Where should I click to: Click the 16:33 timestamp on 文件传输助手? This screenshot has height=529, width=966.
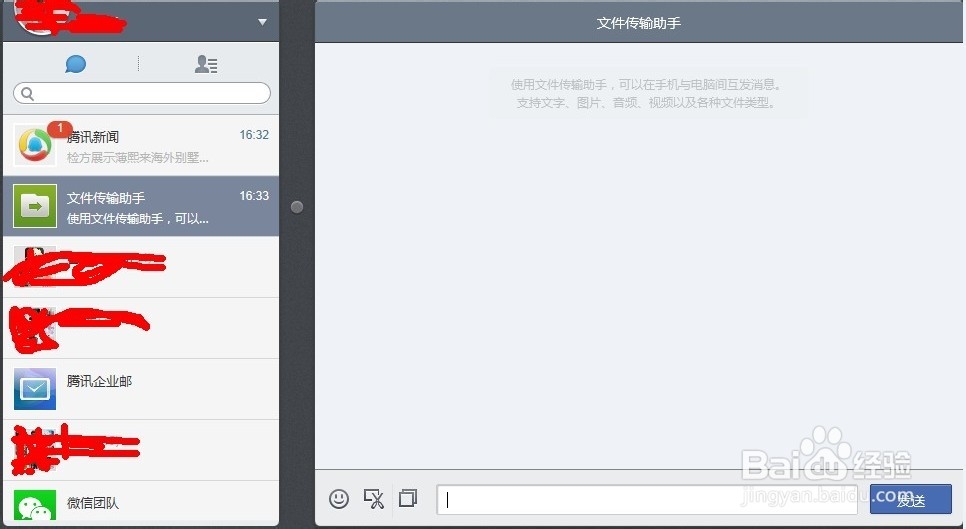pos(254,196)
